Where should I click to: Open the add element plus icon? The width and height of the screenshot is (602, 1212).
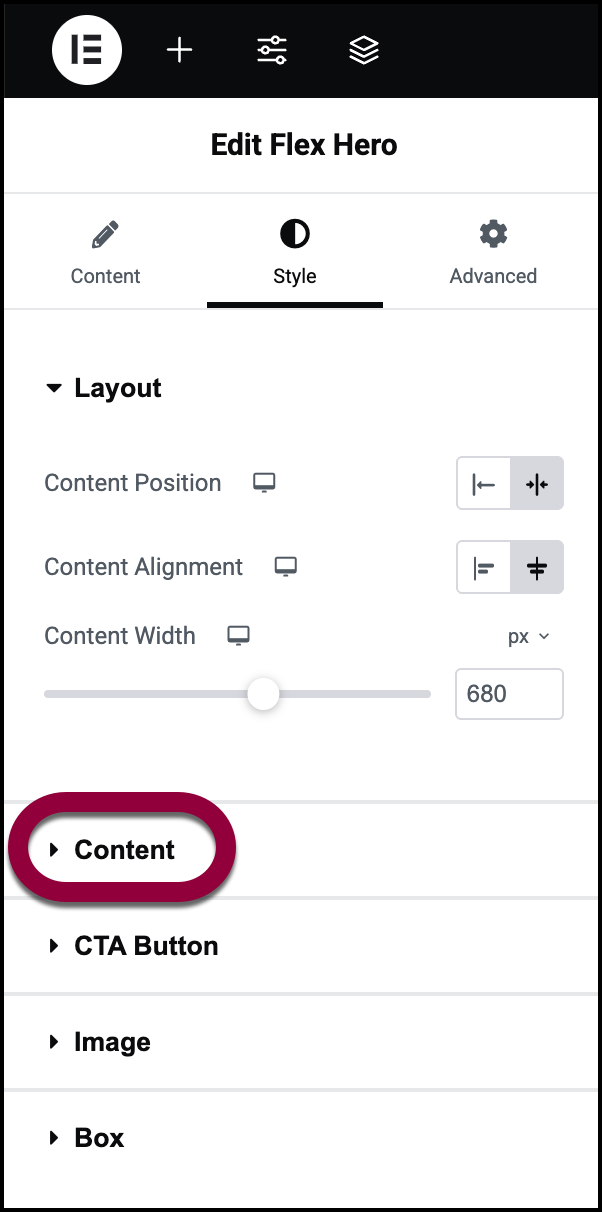(179, 50)
